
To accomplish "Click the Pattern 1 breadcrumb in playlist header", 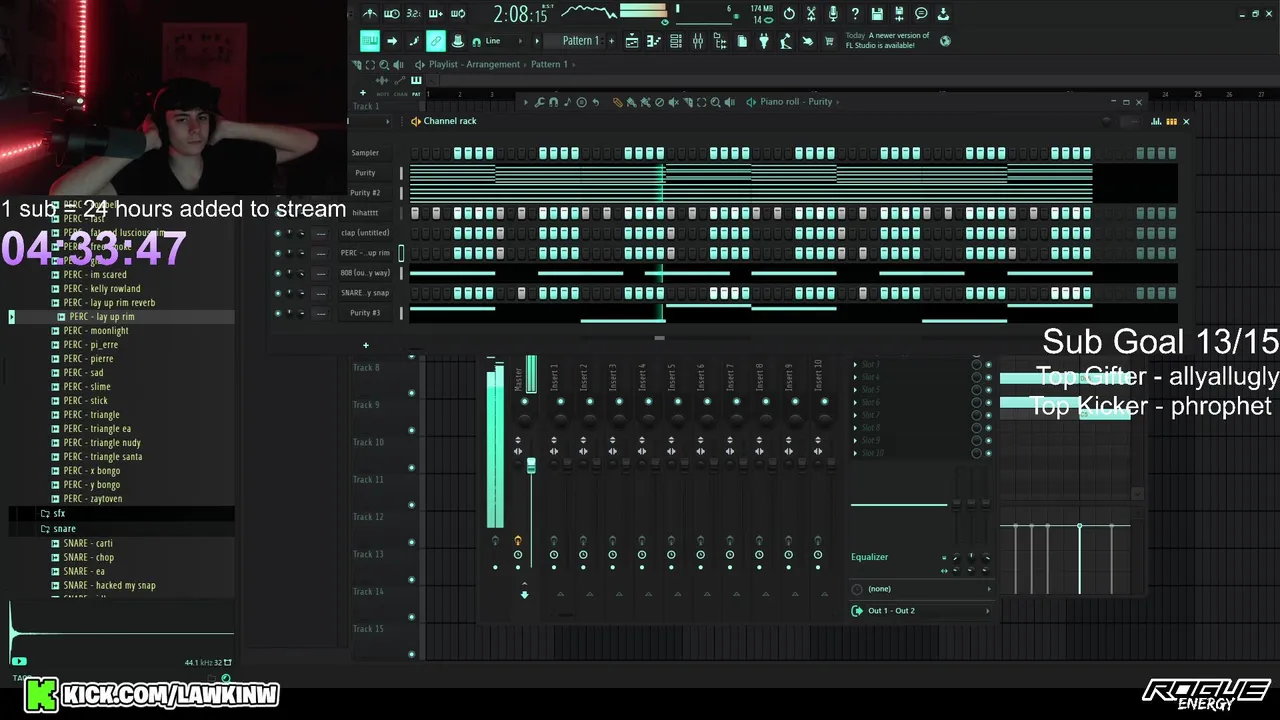I will (549, 65).
